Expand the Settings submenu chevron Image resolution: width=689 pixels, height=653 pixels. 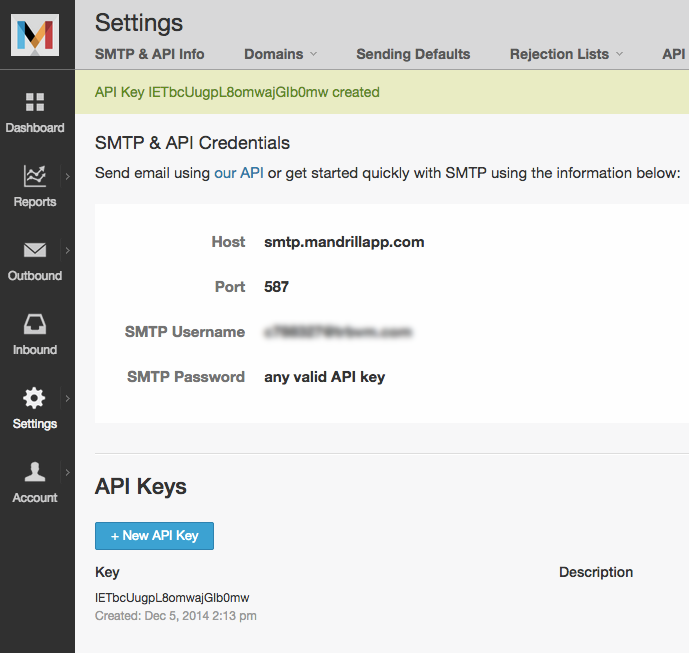coord(67,398)
